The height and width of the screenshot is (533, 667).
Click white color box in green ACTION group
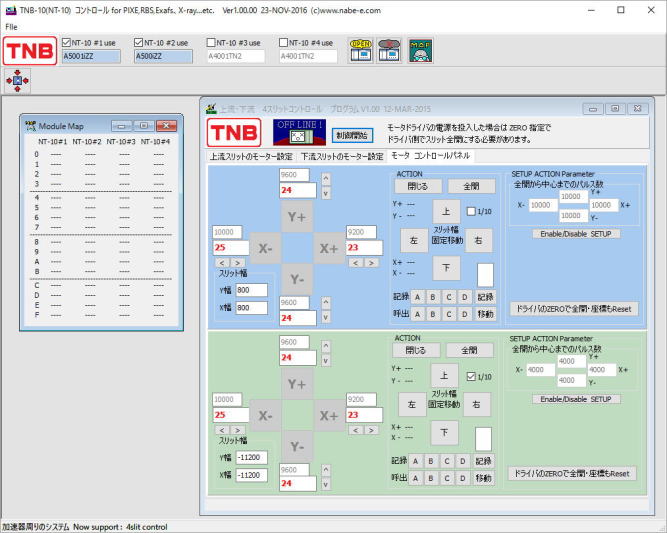[483, 439]
